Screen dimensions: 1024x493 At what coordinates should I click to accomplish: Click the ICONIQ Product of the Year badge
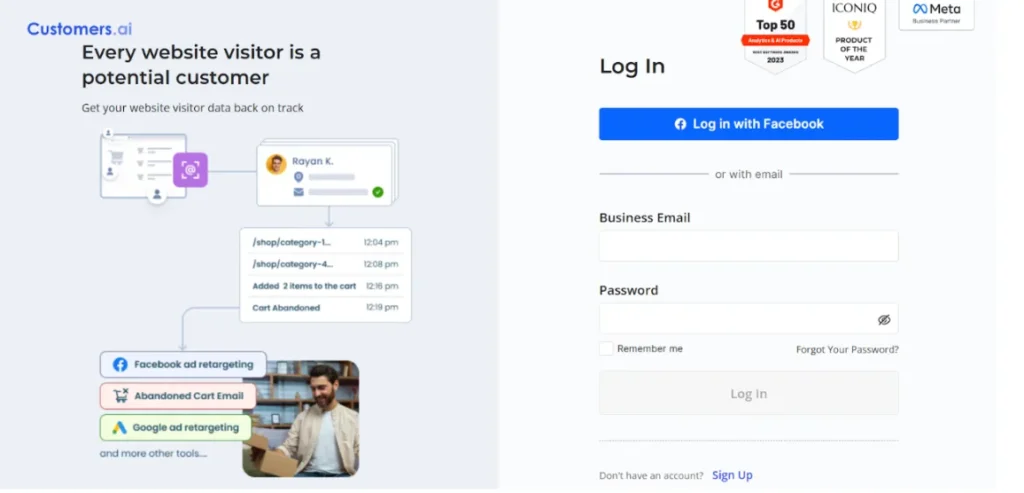tap(854, 34)
